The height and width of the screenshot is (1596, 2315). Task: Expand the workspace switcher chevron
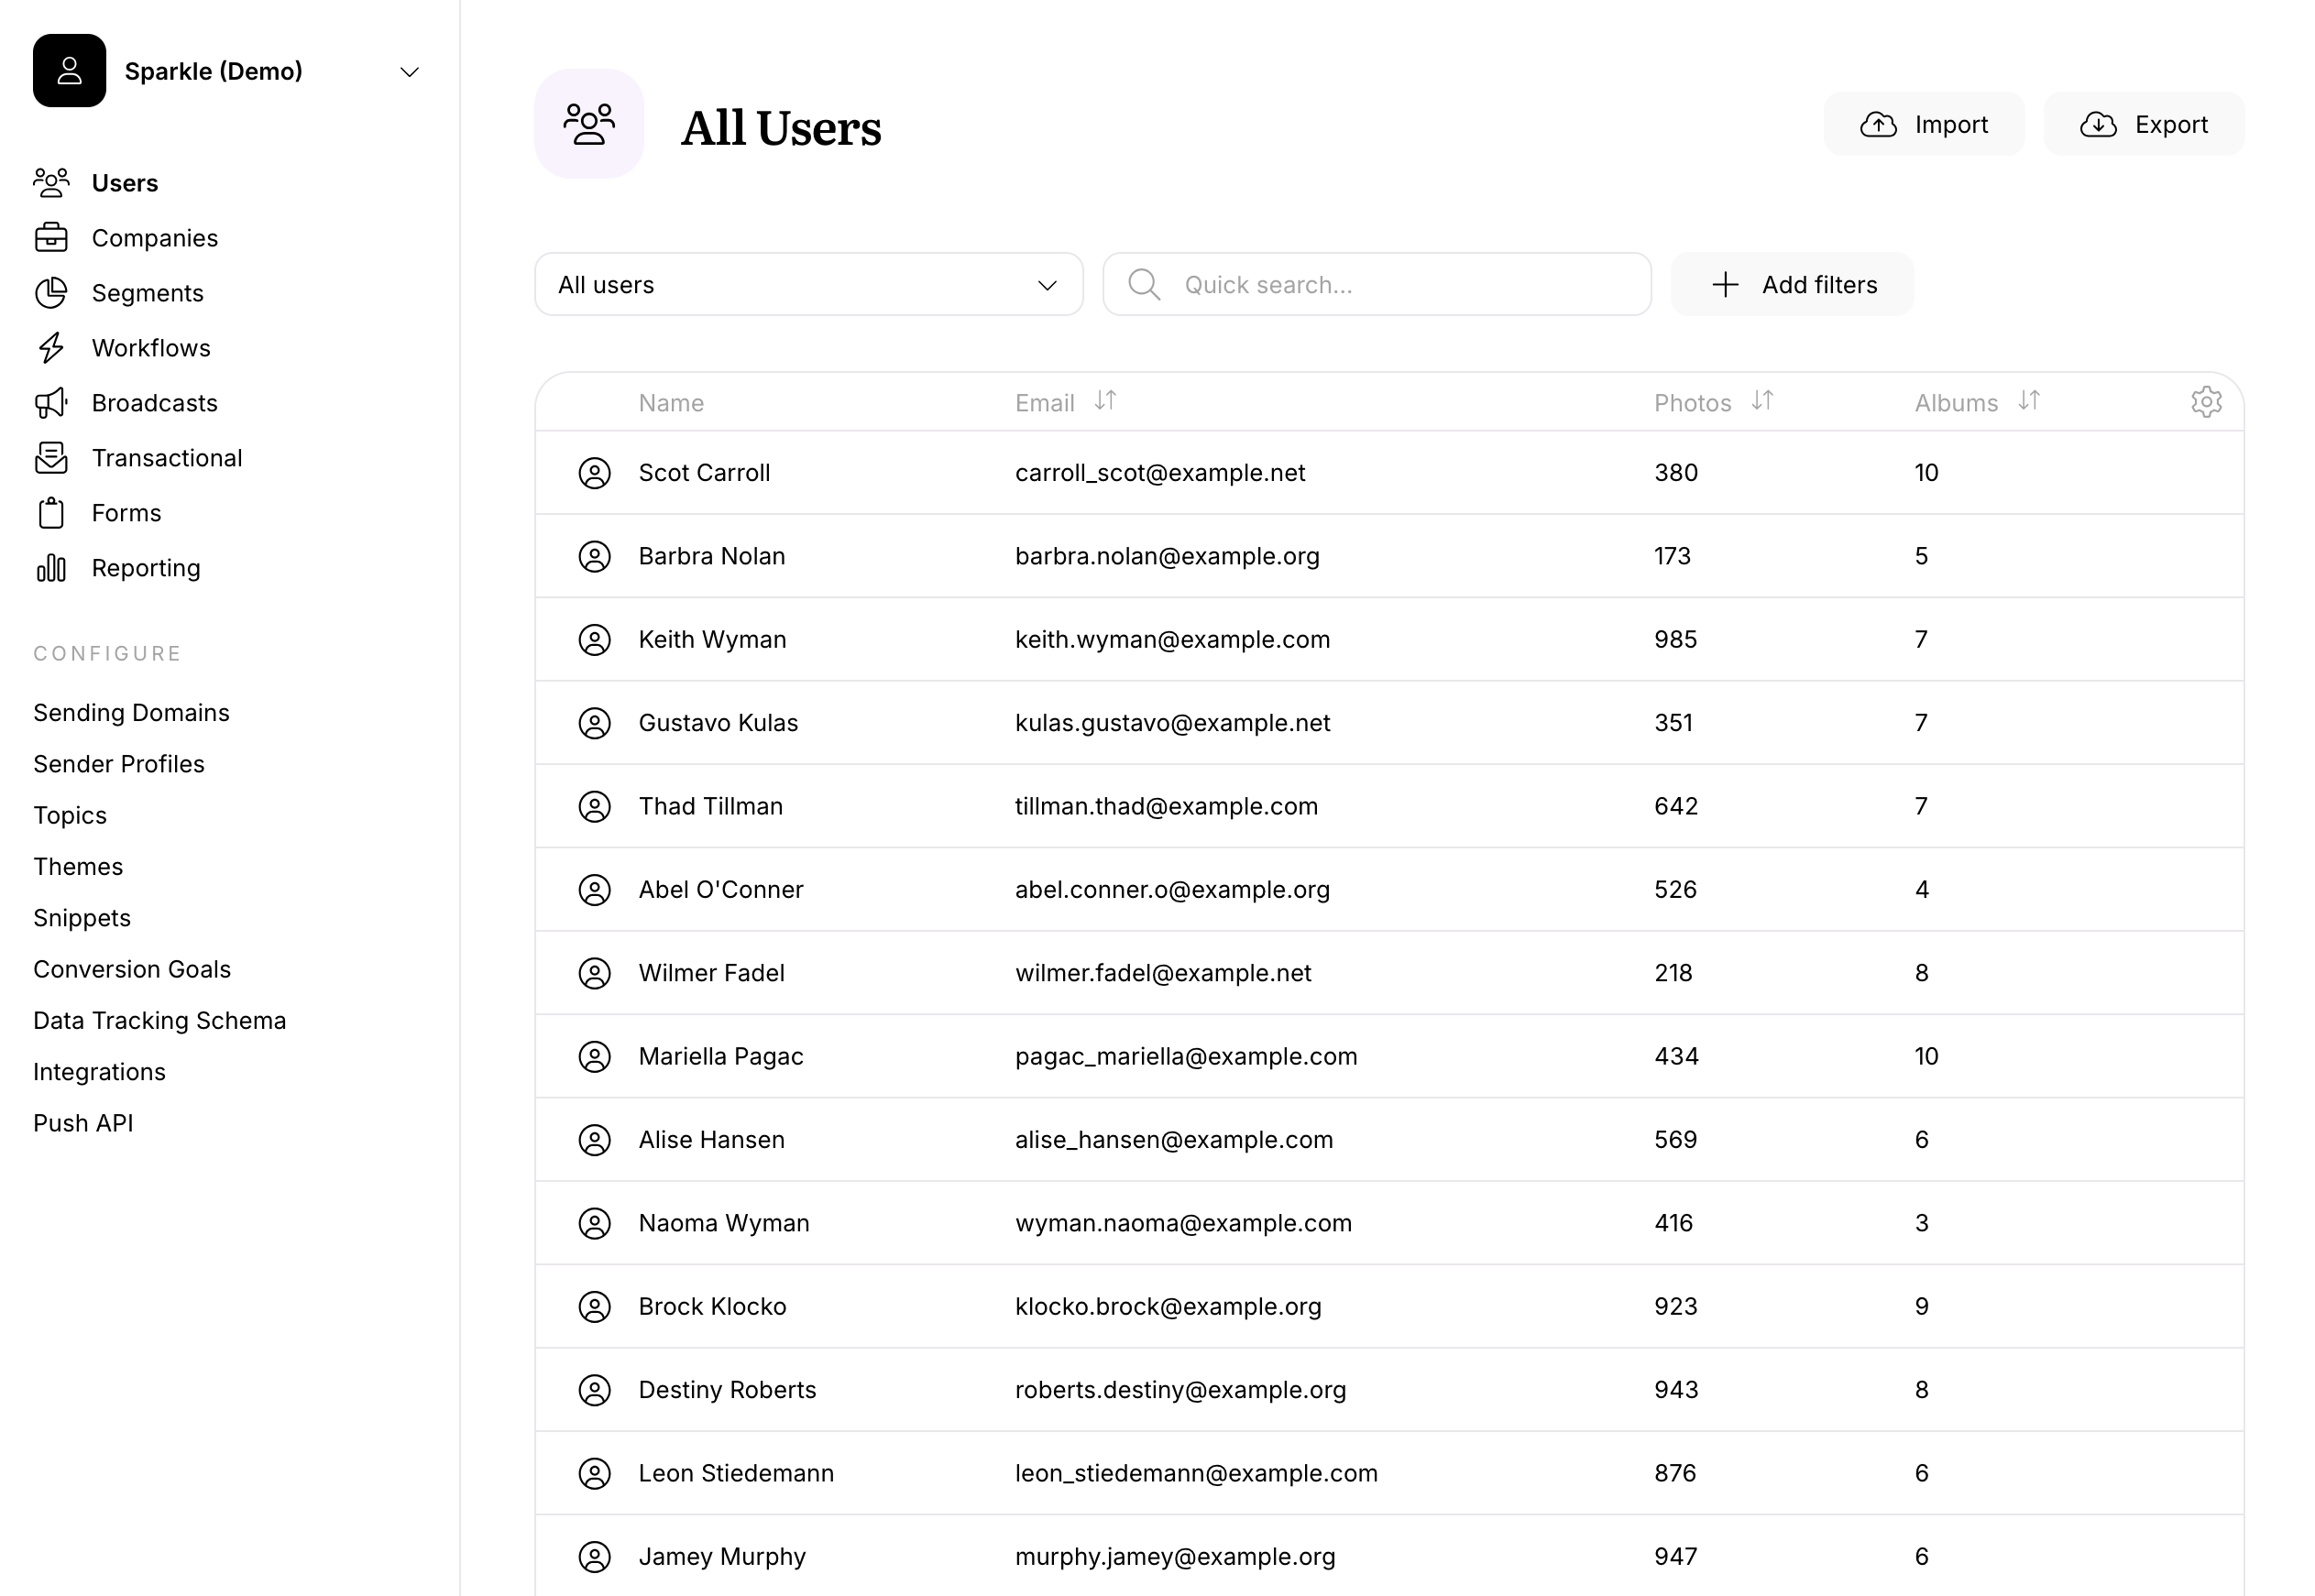point(409,71)
